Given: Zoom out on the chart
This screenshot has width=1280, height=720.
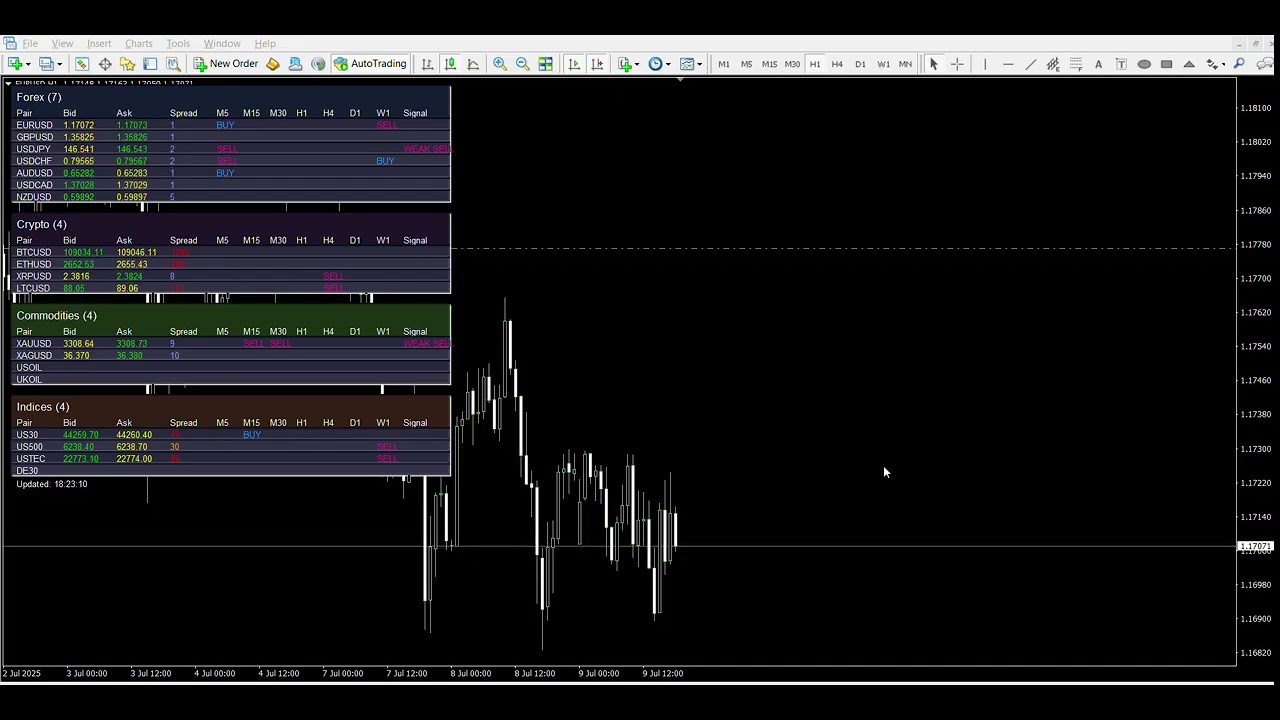Looking at the screenshot, I should click(522, 64).
